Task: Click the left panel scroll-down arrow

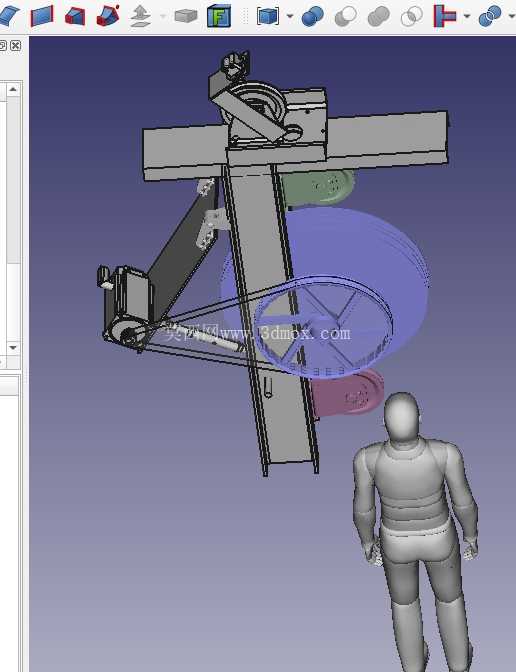Action: [13, 348]
